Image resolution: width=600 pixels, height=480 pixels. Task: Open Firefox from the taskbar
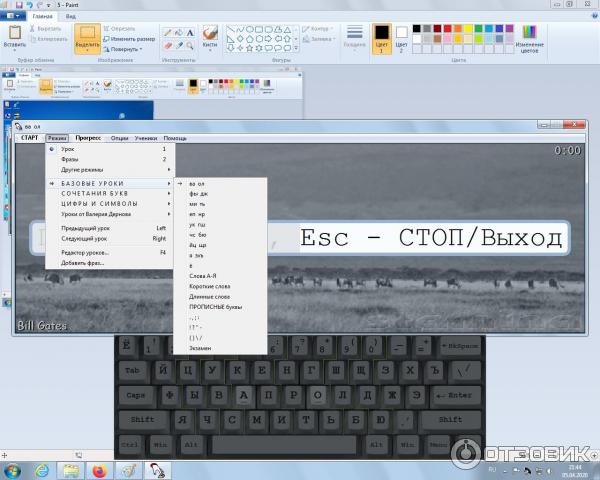coord(99,471)
